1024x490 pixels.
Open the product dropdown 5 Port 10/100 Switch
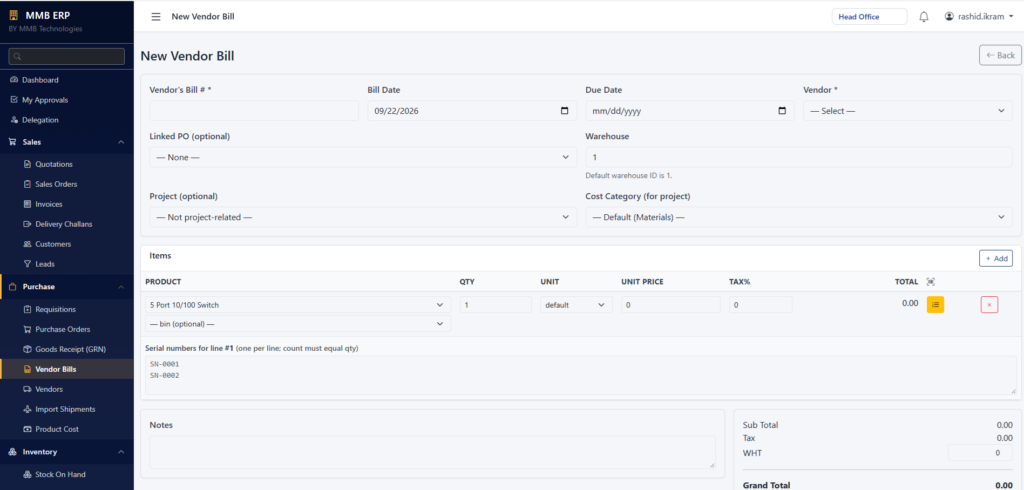[298, 304]
